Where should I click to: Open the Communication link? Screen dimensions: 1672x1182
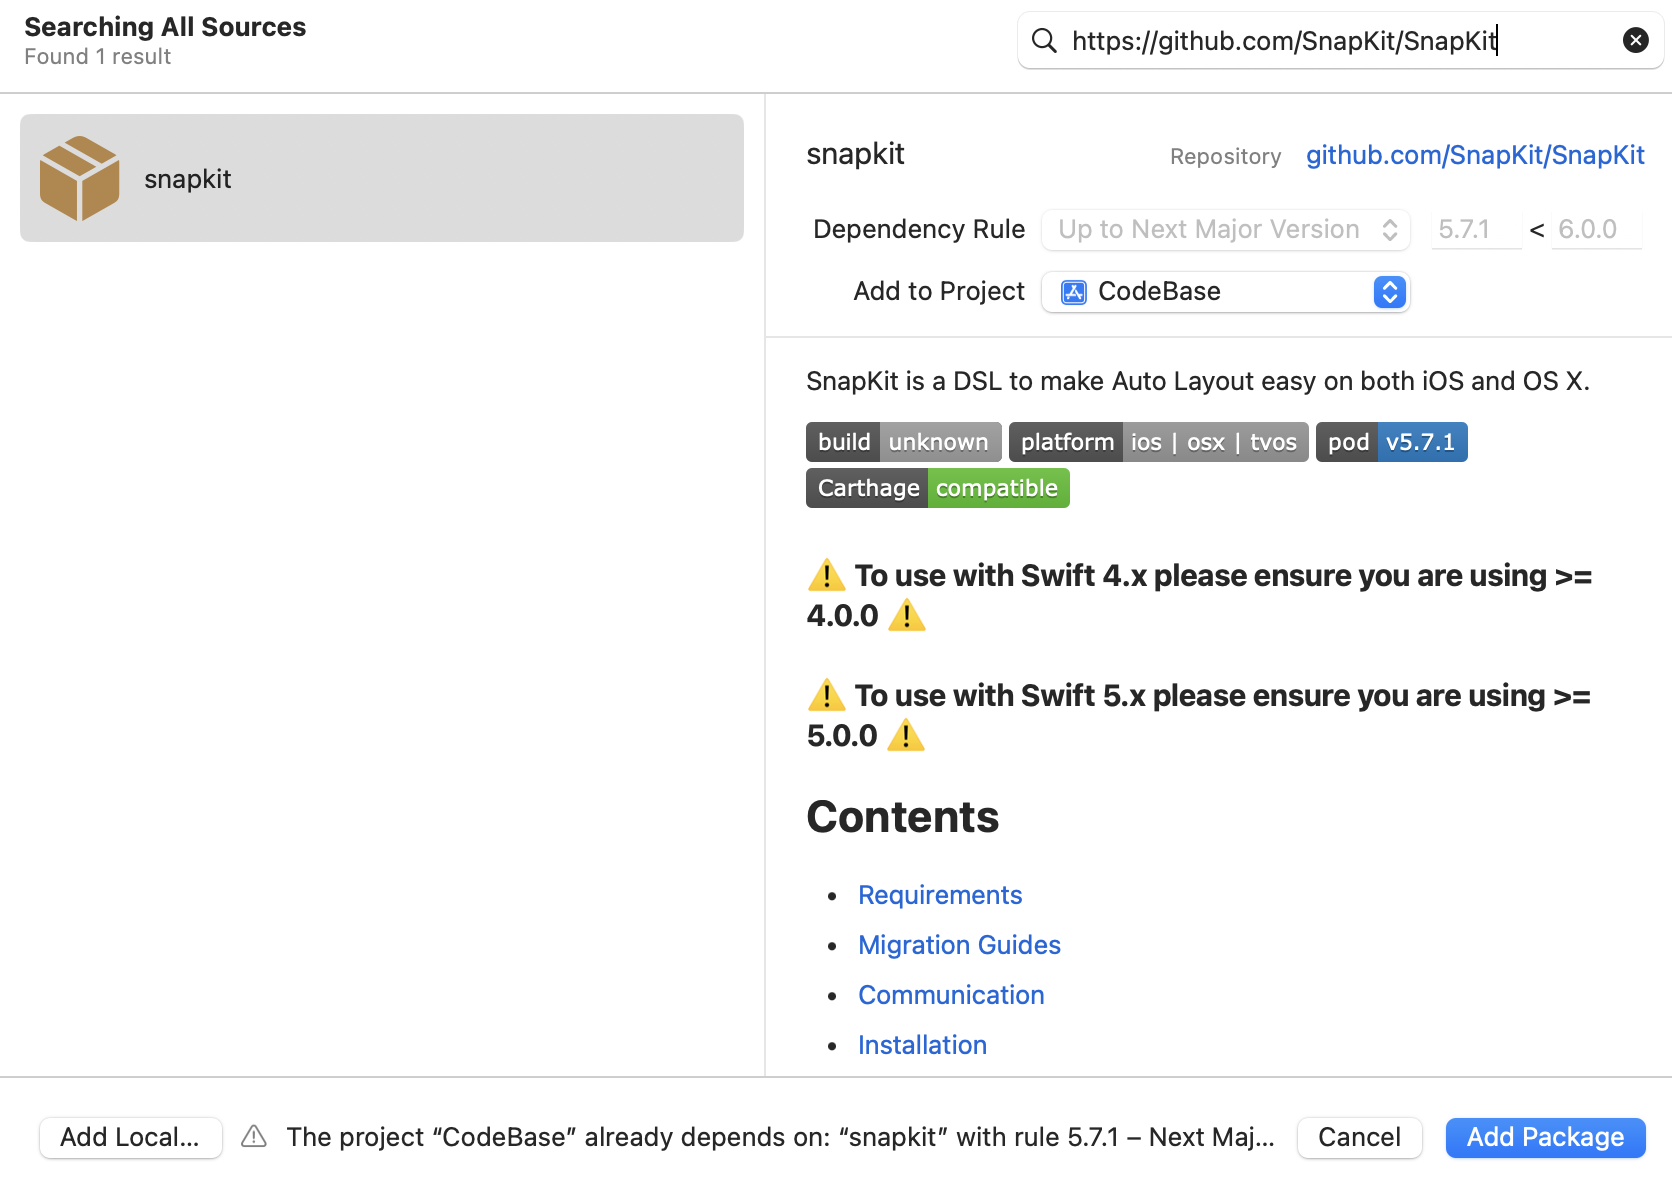951,995
